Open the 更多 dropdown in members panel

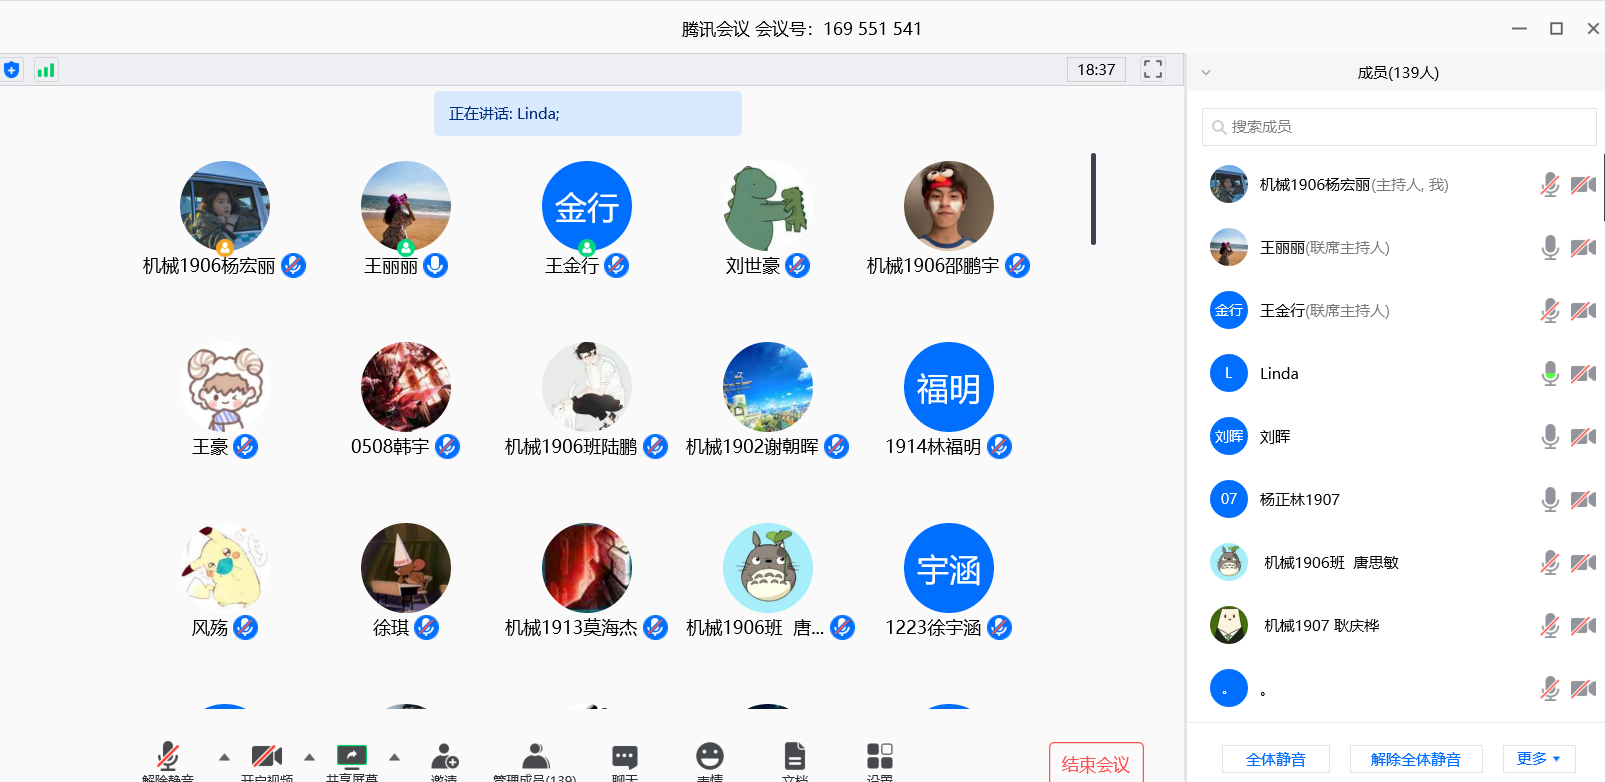(1538, 759)
